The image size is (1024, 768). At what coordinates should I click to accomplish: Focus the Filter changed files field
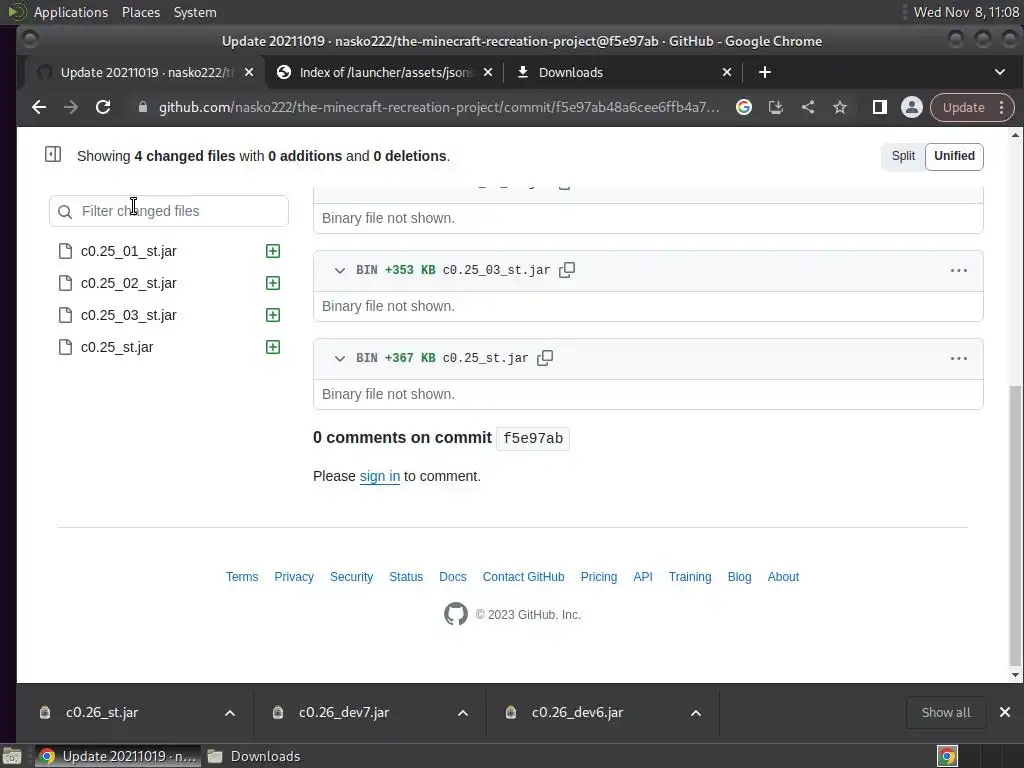pos(168,211)
